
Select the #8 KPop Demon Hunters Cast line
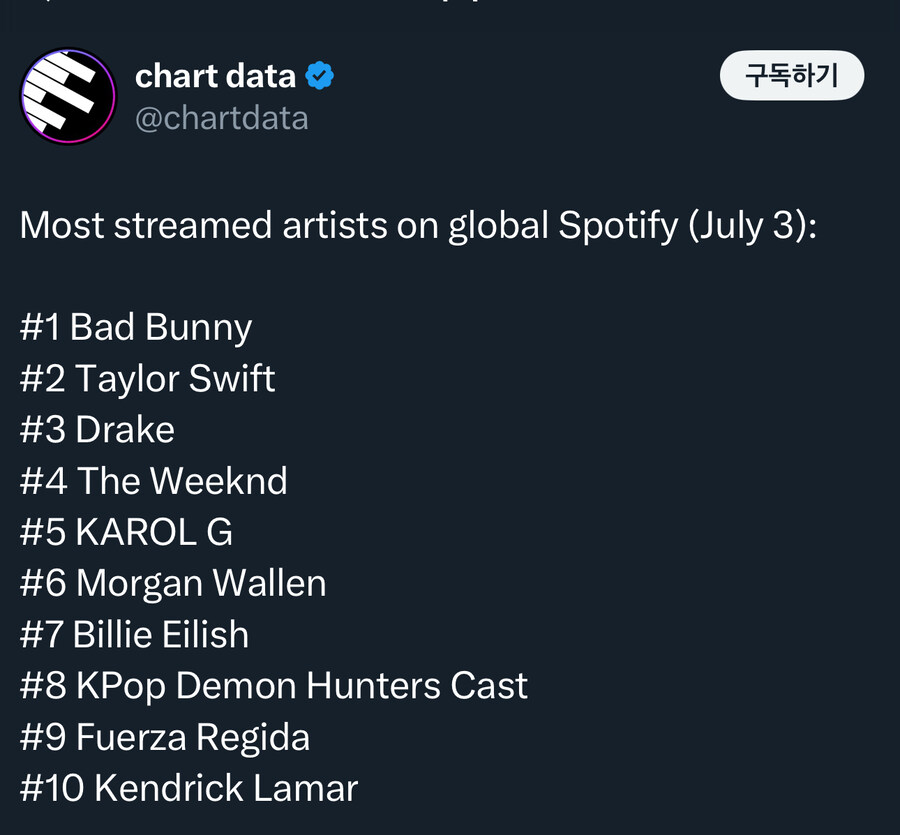[x=274, y=686]
